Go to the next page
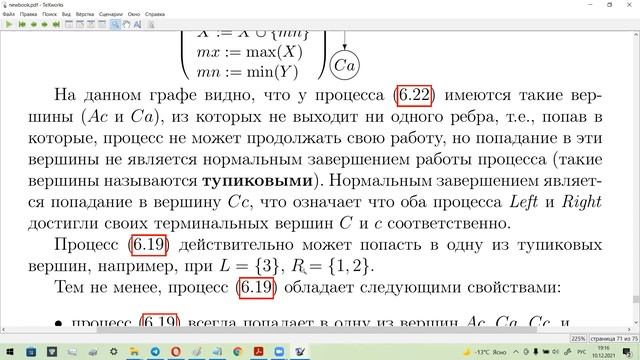640x360 pixels. point(44,24)
